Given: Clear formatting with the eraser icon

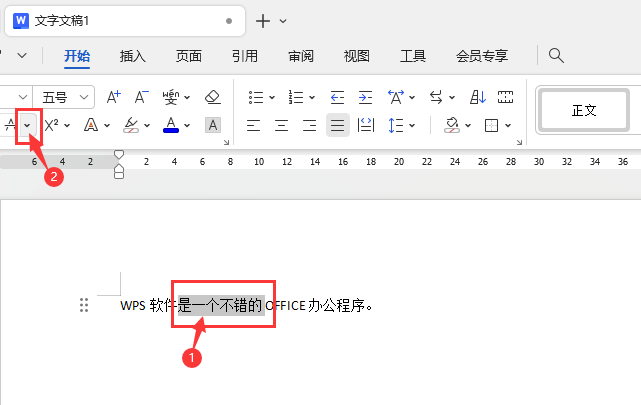Looking at the screenshot, I should click(213, 97).
